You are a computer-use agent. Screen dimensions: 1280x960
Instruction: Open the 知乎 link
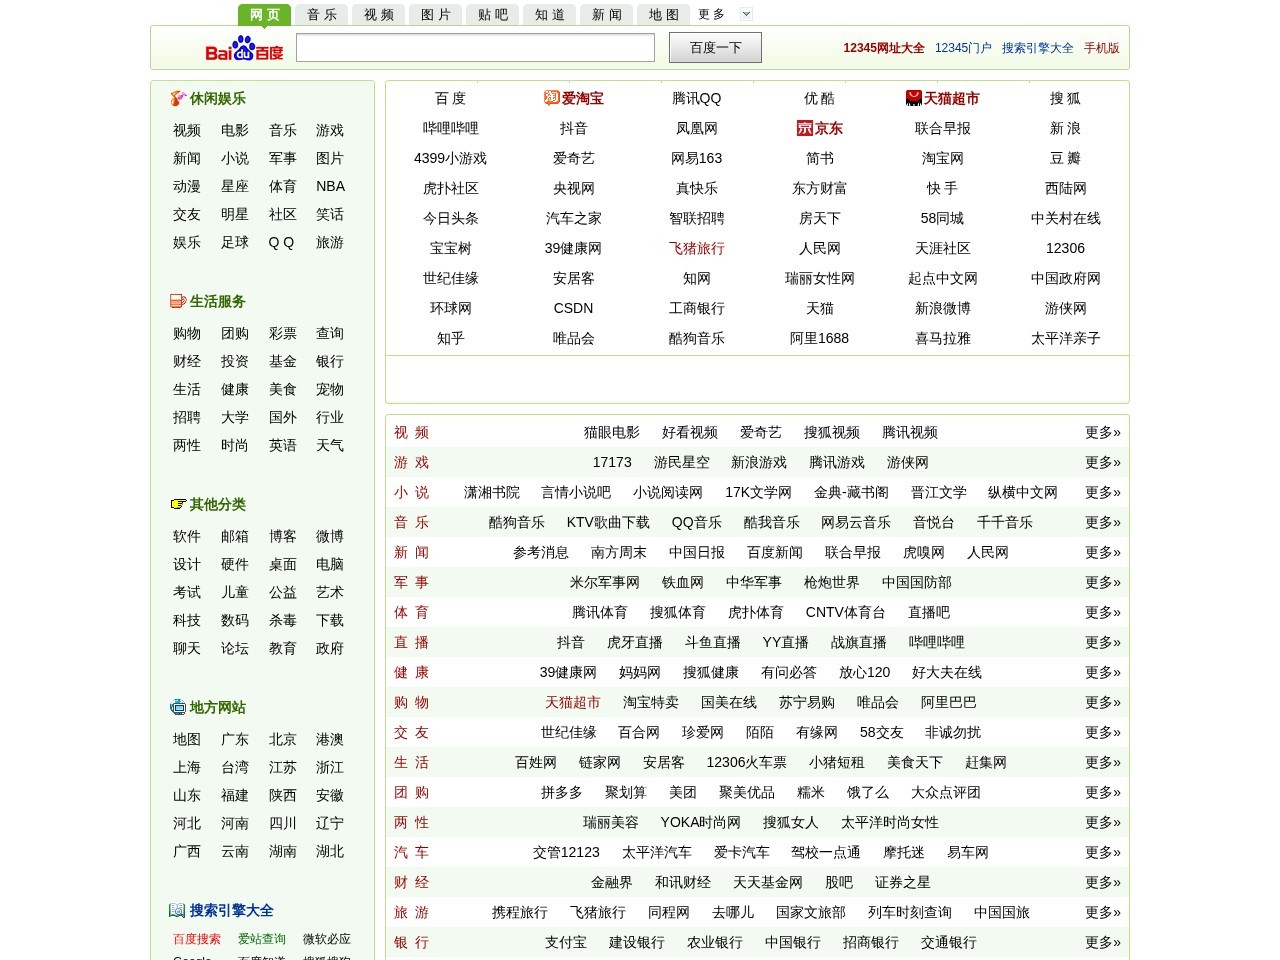pyautogui.click(x=449, y=338)
